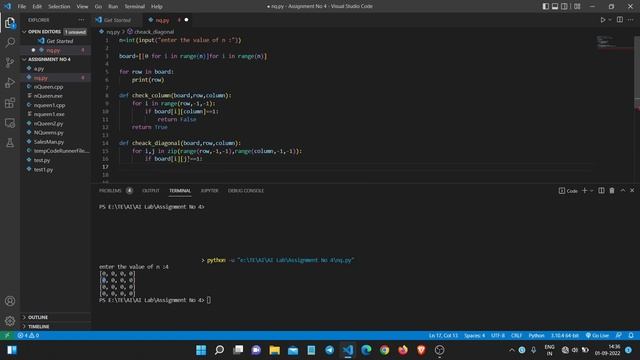Change language mode Python
640x360 pixels.
coord(536,336)
